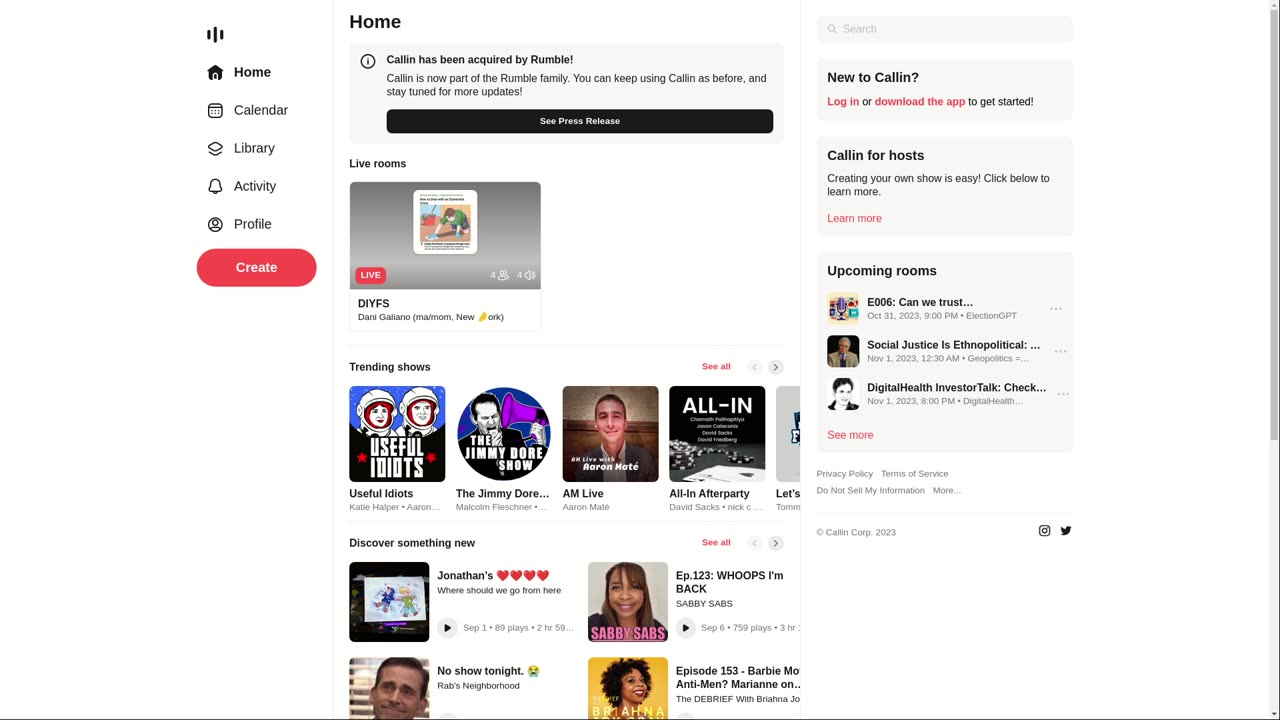Click See more under Upcoming rooms

pyautogui.click(x=850, y=435)
